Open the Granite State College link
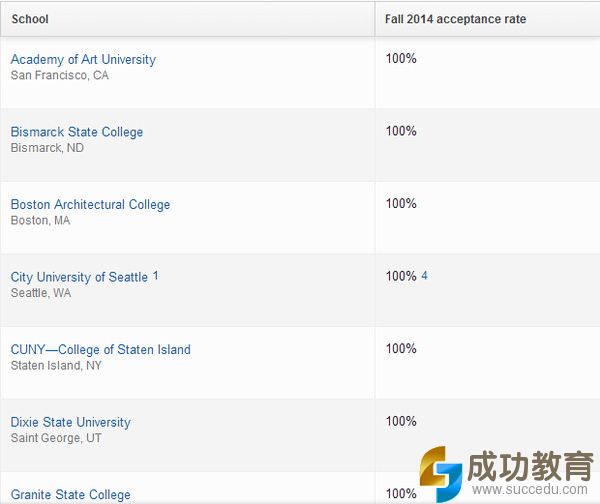 (70, 494)
